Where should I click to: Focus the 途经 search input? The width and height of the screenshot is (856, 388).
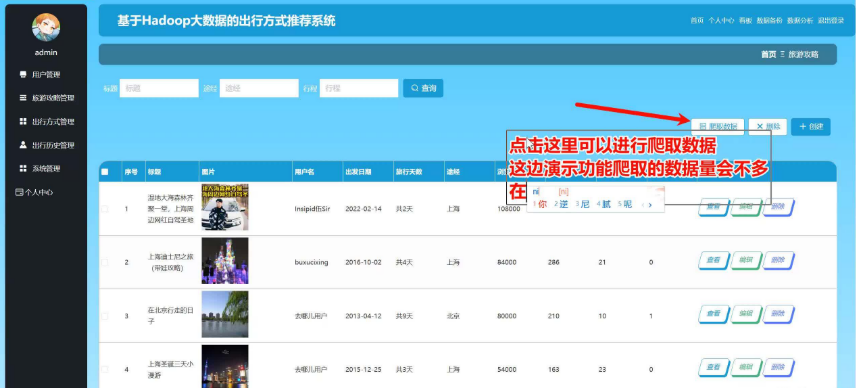[x=259, y=88]
